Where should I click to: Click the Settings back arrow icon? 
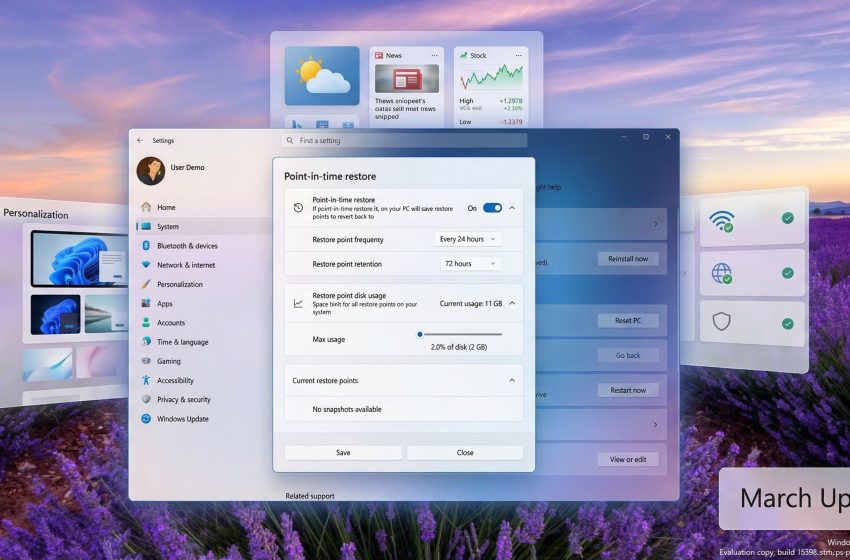click(140, 141)
